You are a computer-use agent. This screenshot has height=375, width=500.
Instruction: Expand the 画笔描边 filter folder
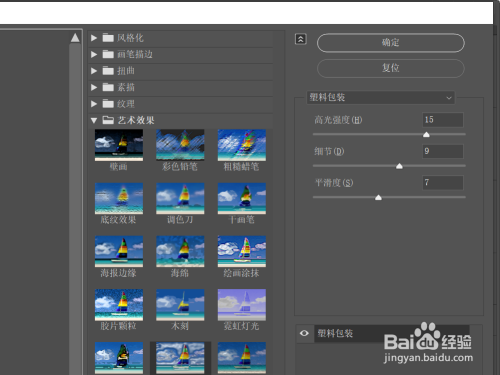click(x=94, y=54)
